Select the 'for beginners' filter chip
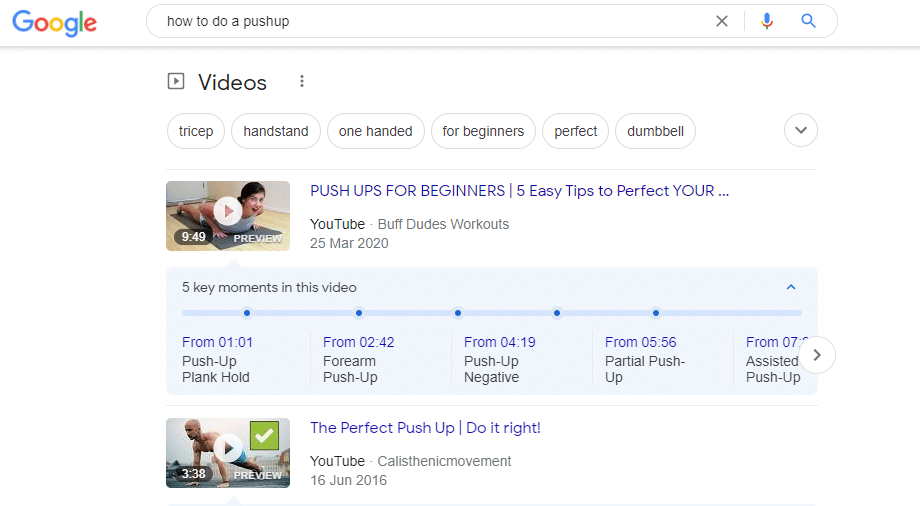The image size is (920, 506). 483,131
